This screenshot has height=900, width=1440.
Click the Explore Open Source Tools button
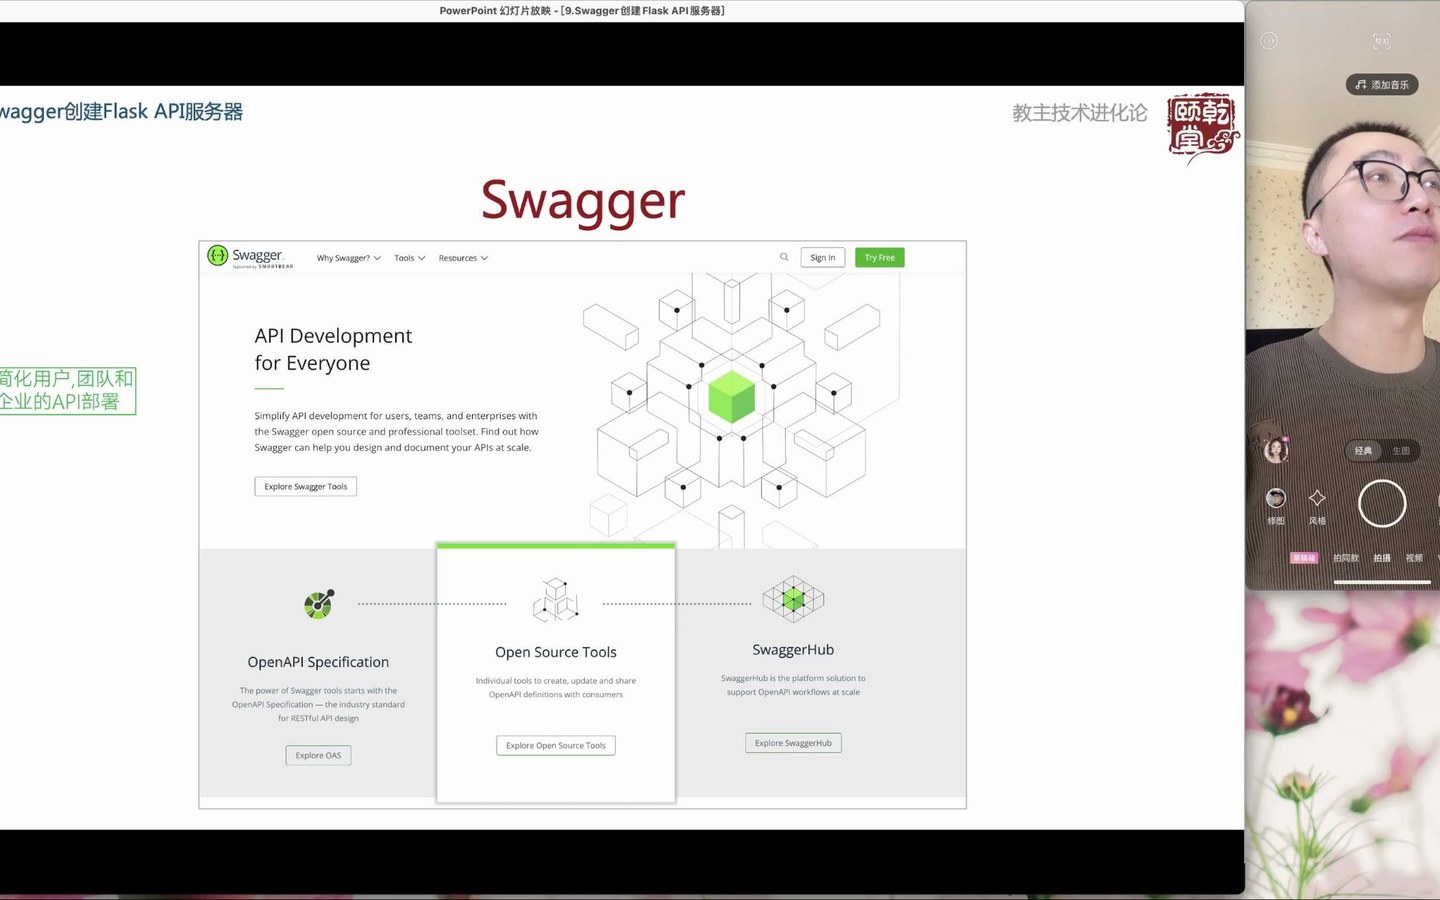pos(556,745)
